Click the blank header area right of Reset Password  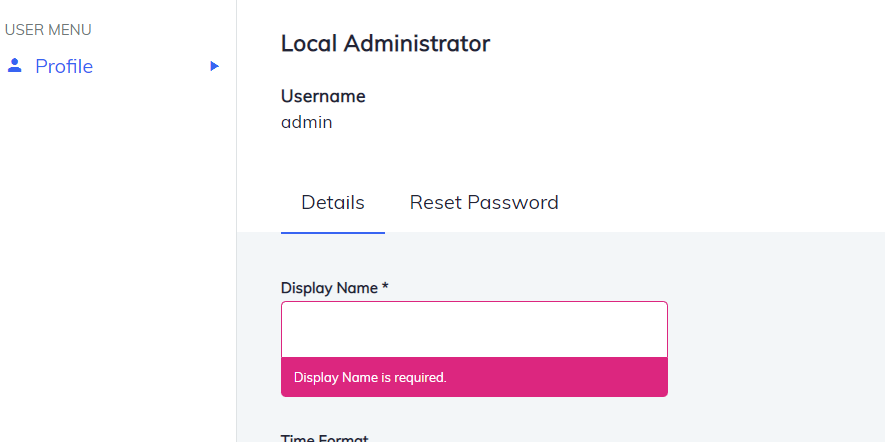[720, 202]
